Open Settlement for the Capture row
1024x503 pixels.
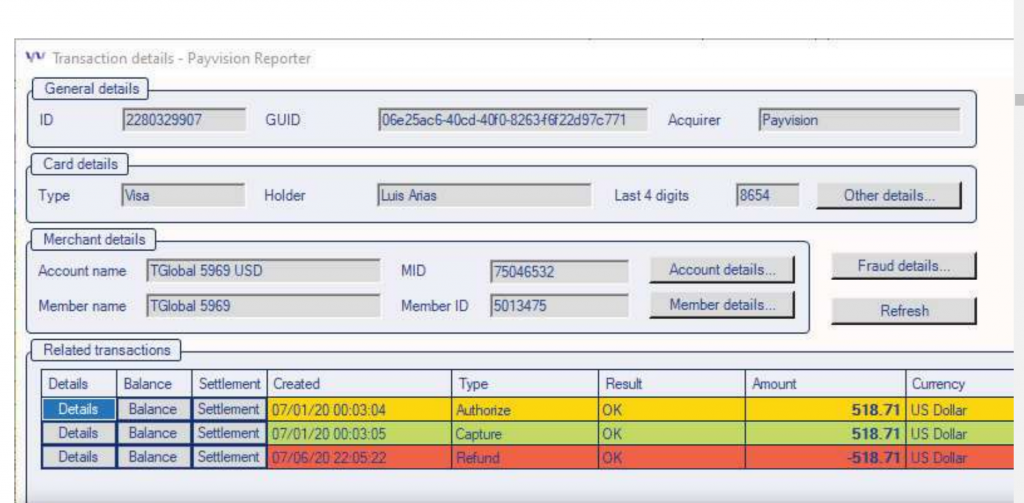[228, 433]
